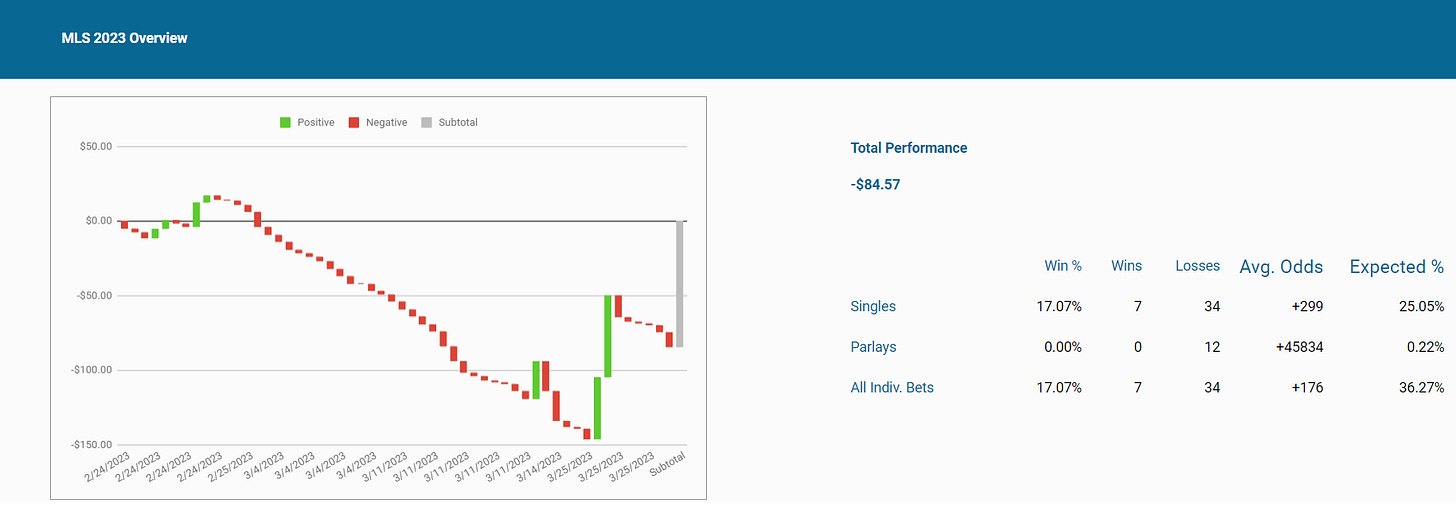Select the +299 average odds value
The image size is (1456, 519).
(1306, 306)
